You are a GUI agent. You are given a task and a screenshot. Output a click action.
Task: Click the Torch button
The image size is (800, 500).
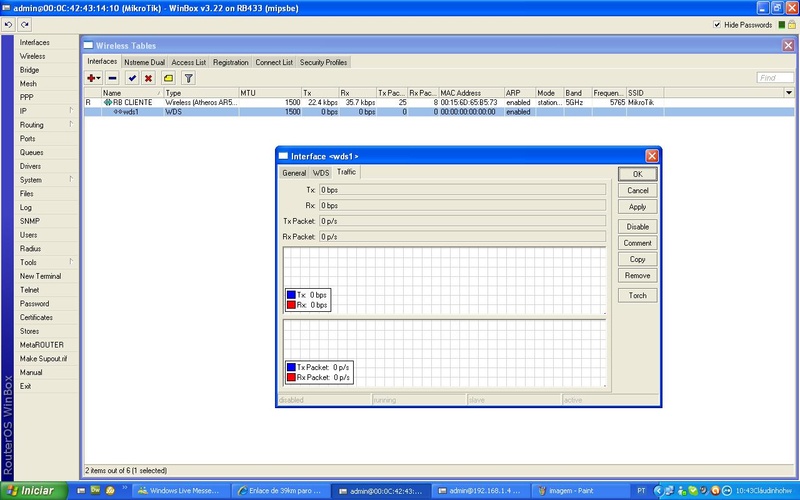tap(638, 295)
